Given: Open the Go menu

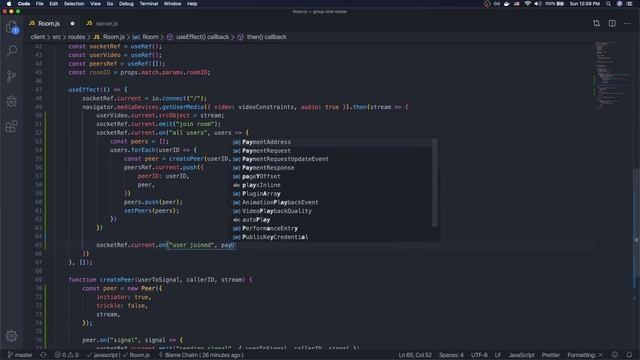Looking at the screenshot, I should pyautogui.click(x=110, y=4).
